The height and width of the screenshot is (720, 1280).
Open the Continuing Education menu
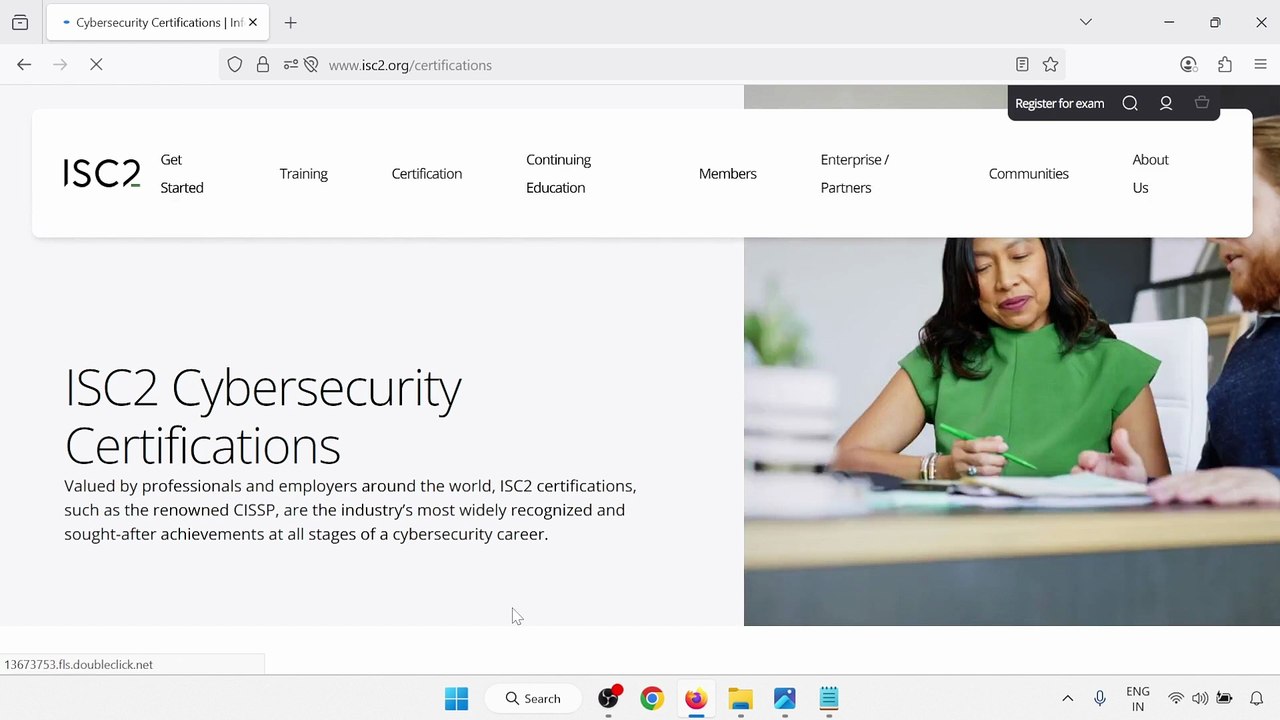559,173
